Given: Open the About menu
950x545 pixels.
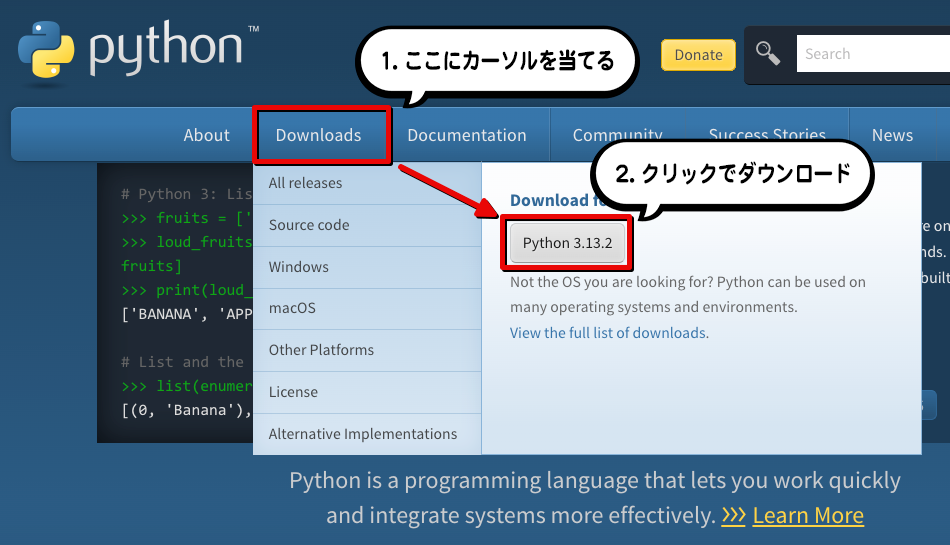Looking at the screenshot, I should [x=207, y=135].
